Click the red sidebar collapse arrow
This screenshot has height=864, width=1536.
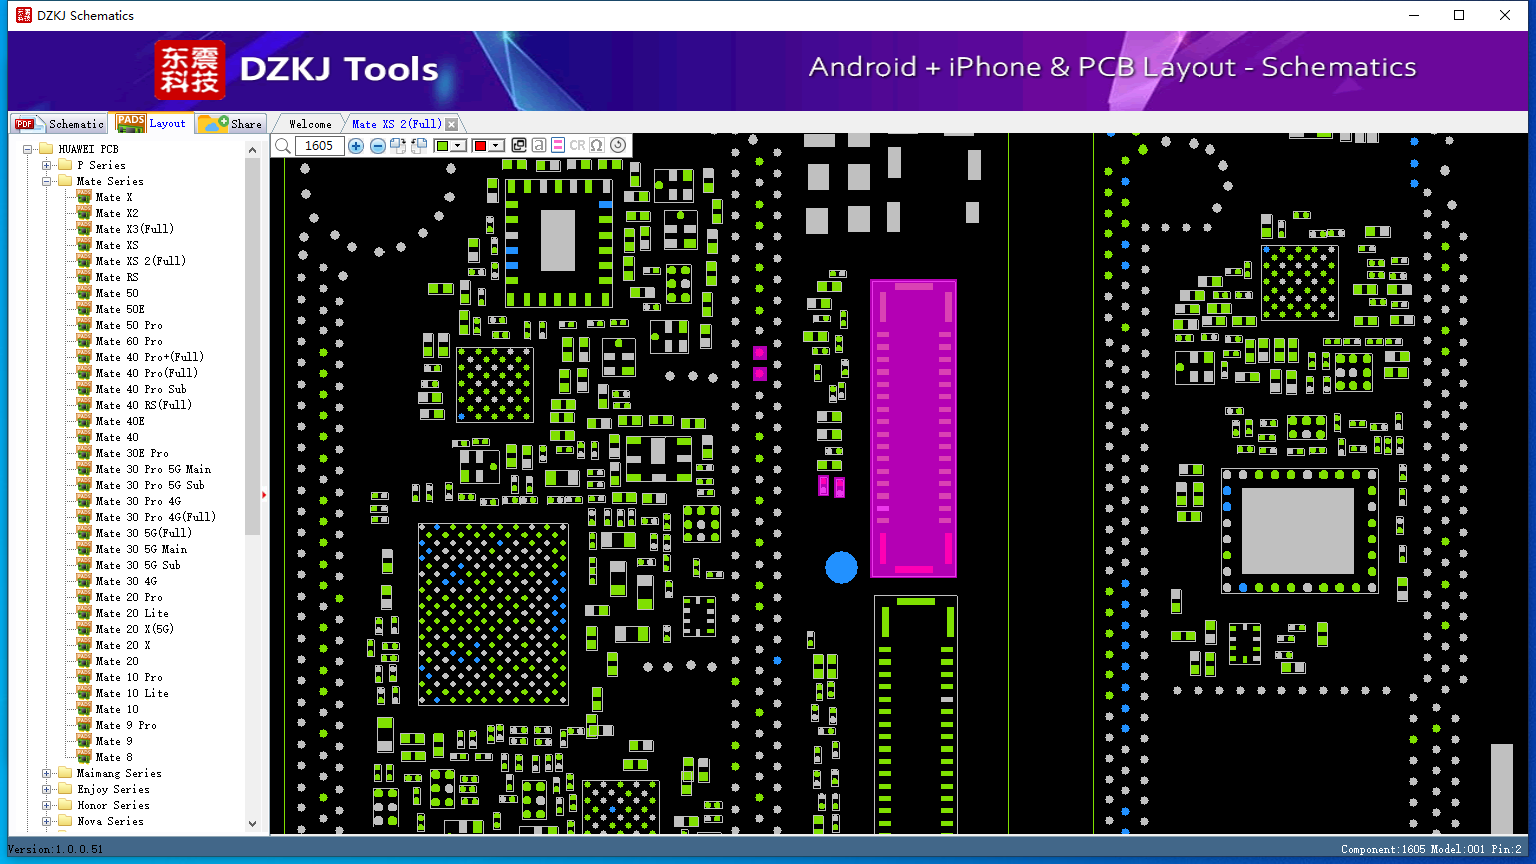point(264,495)
